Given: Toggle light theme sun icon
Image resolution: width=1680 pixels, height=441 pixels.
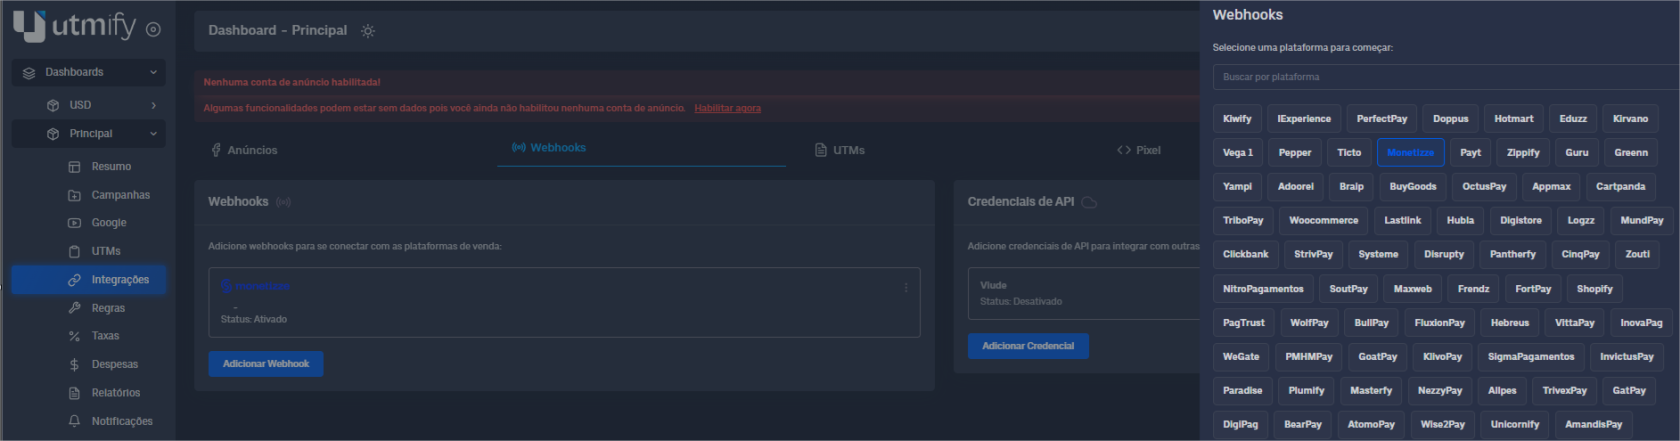Looking at the screenshot, I should click(x=368, y=31).
